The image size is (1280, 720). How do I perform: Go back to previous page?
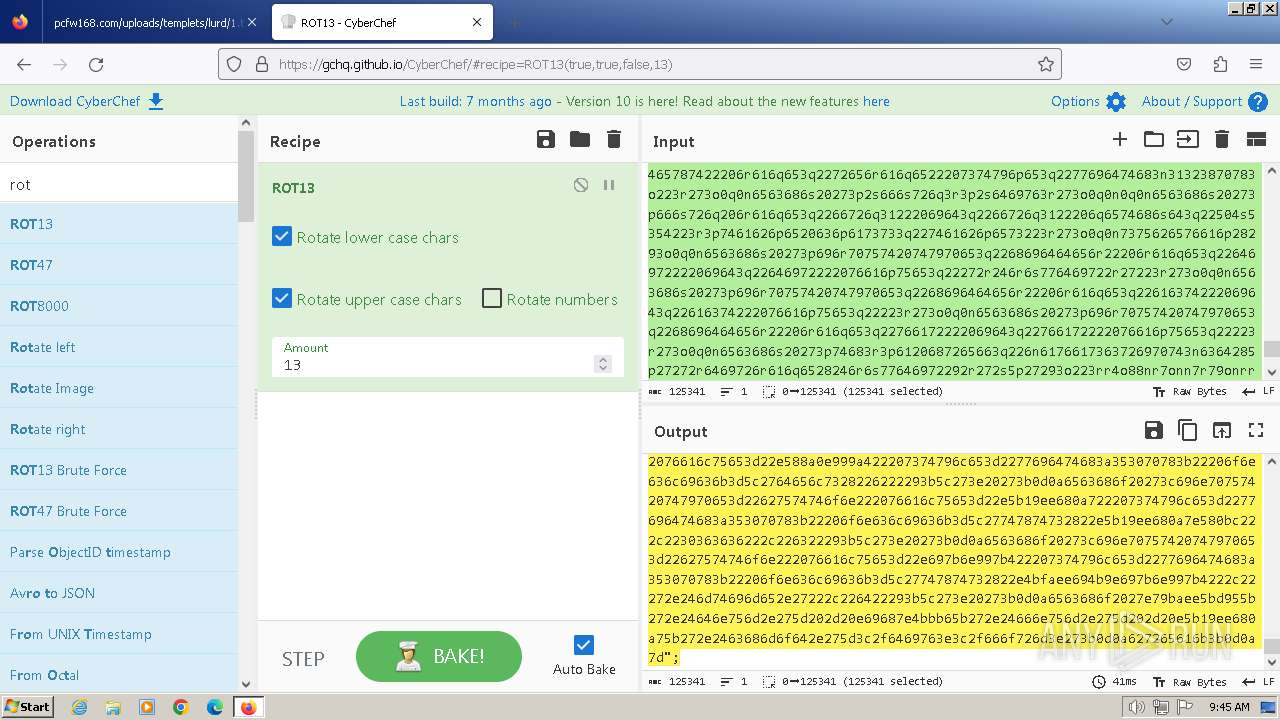[24, 64]
